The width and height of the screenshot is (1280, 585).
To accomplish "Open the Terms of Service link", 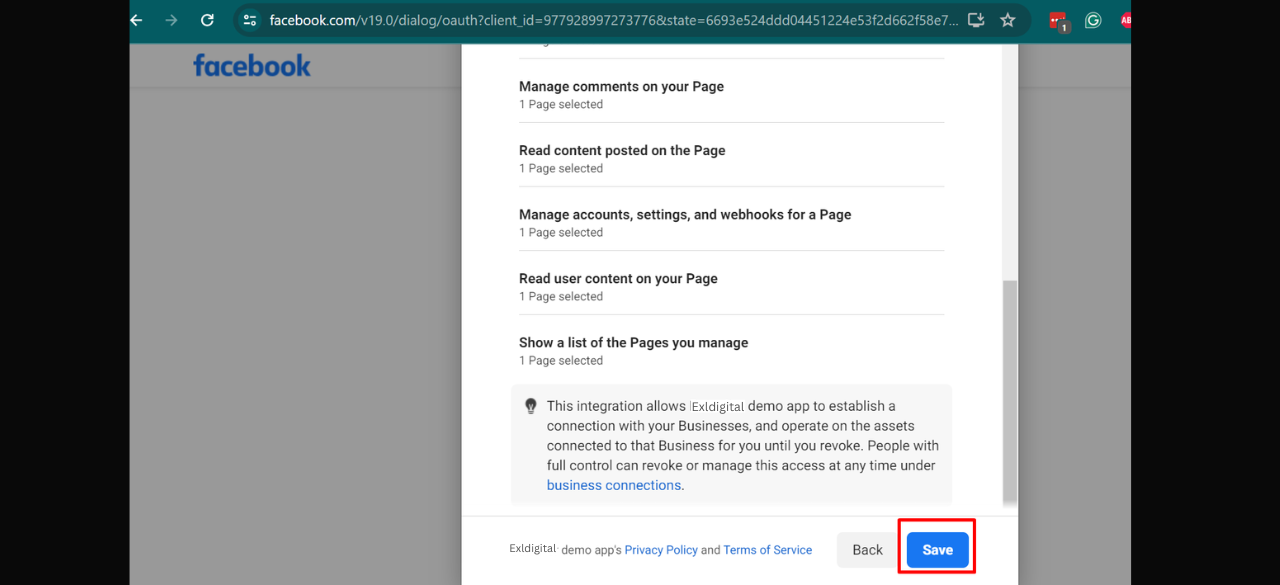I will (x=768, y=550).
